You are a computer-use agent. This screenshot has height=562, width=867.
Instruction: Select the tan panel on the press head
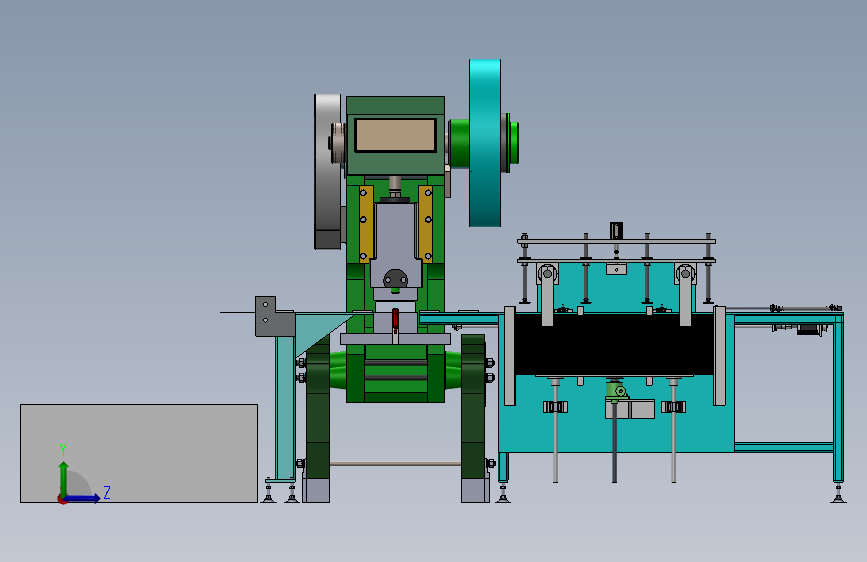[395, 135]
